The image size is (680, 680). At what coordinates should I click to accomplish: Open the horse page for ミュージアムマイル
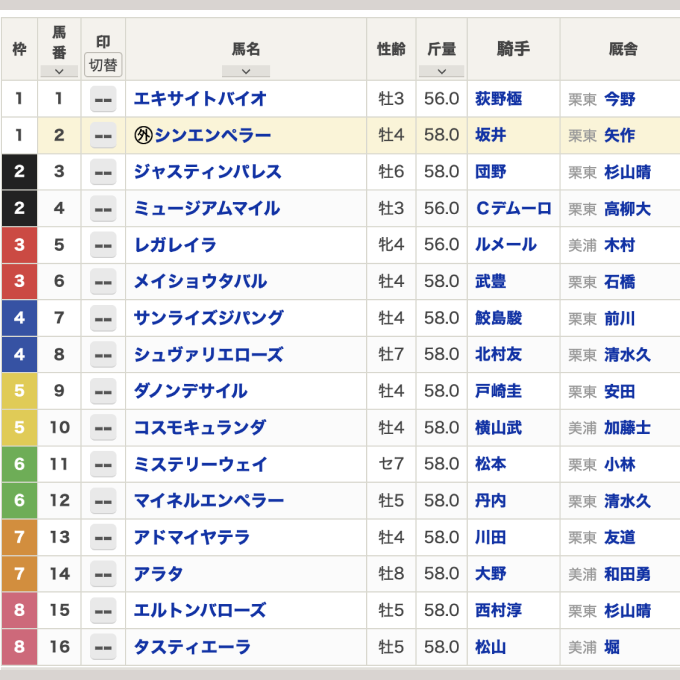click(206, 209)
